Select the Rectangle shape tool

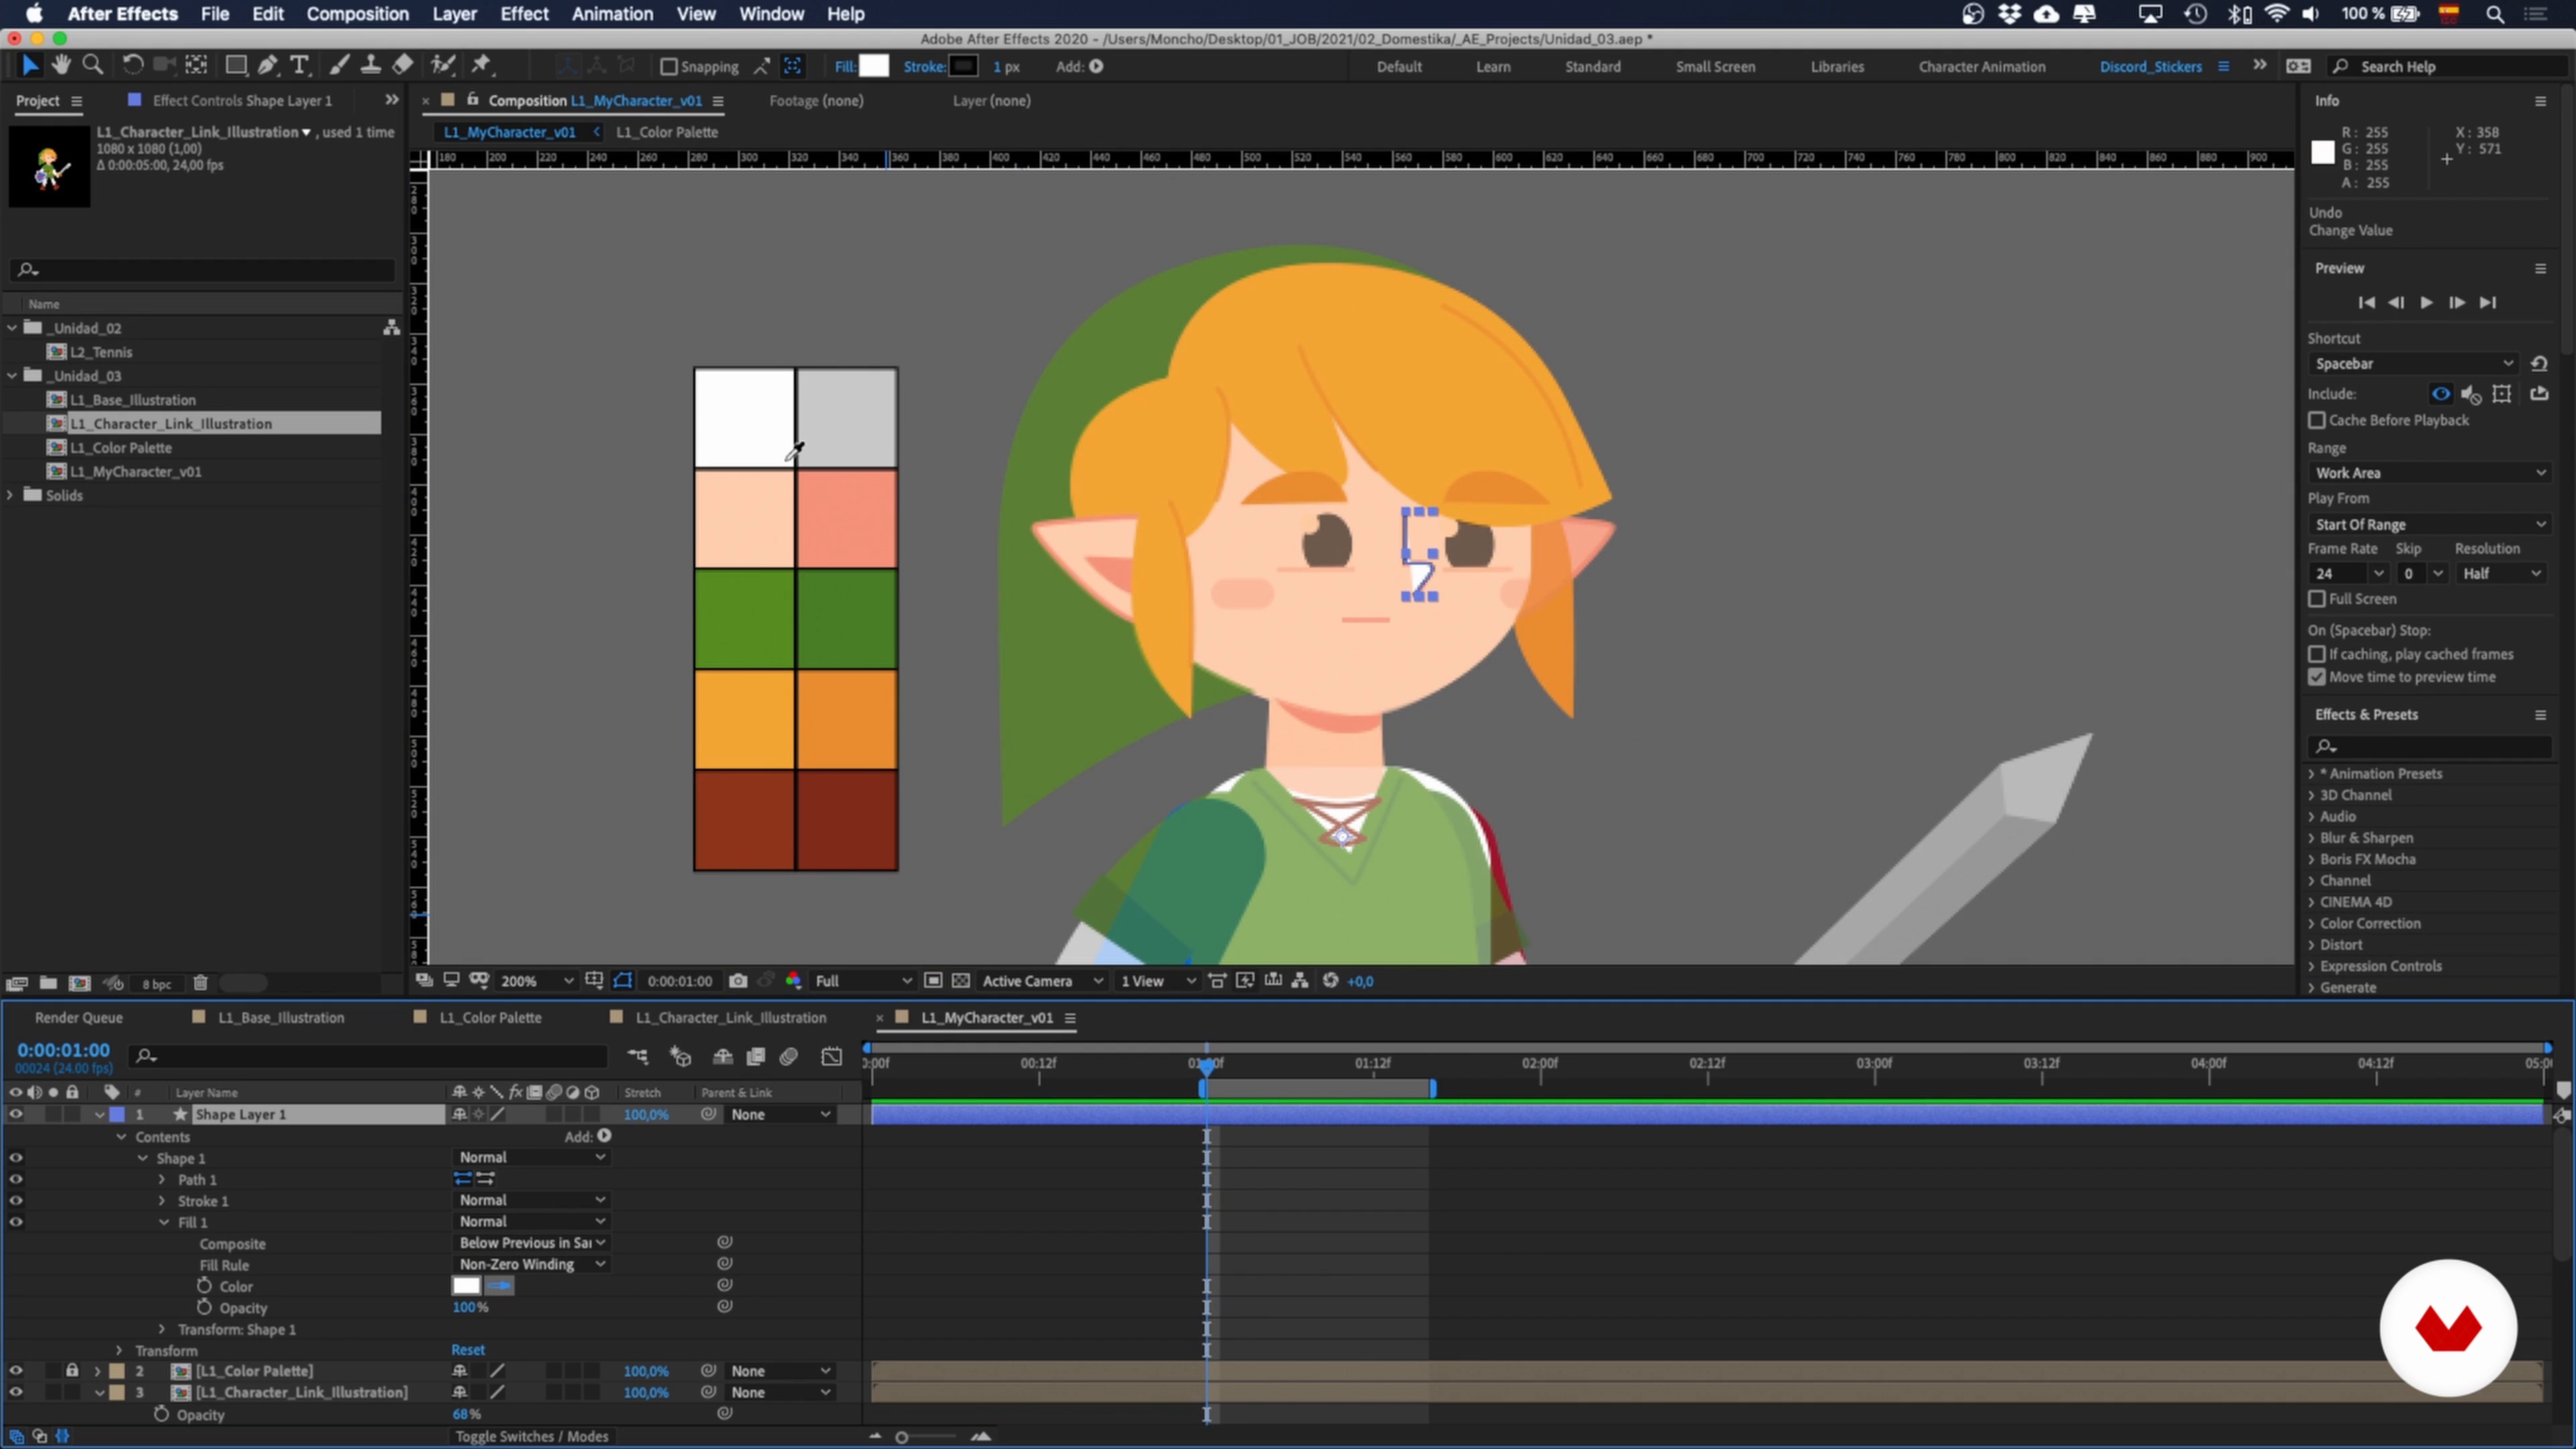236,66
